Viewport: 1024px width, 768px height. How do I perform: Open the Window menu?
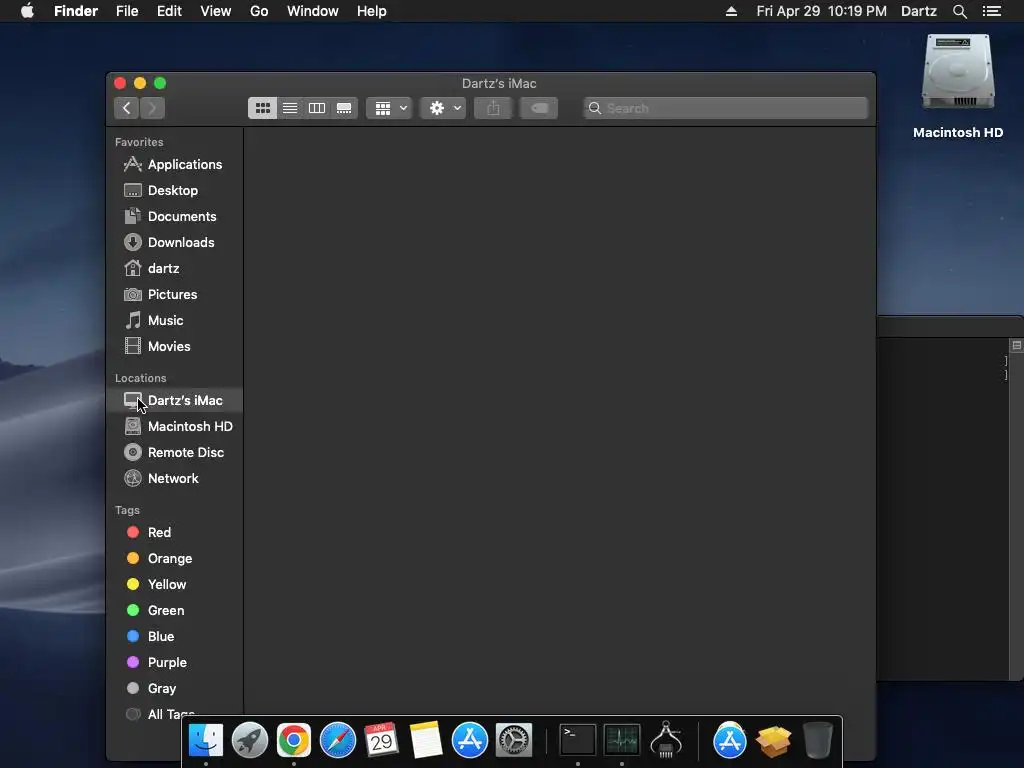point(313,11)
